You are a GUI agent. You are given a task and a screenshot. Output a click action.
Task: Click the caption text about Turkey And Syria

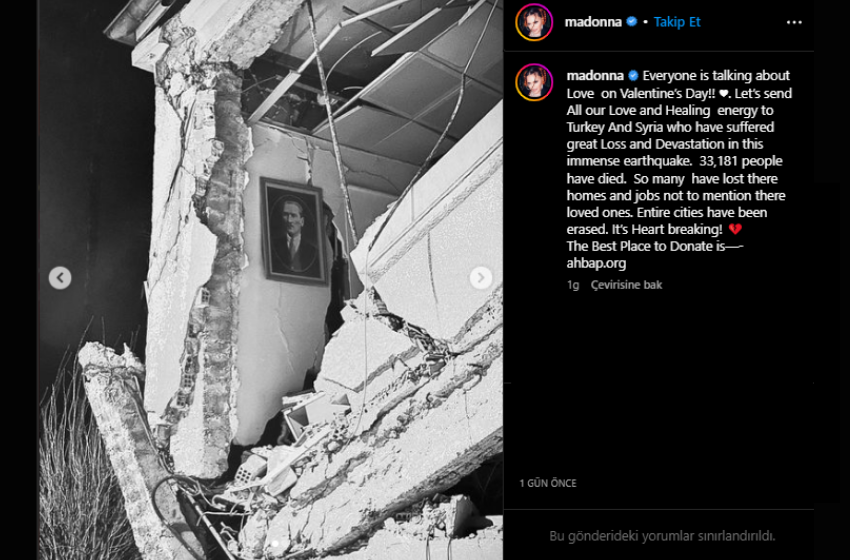[x=670, y=127]
